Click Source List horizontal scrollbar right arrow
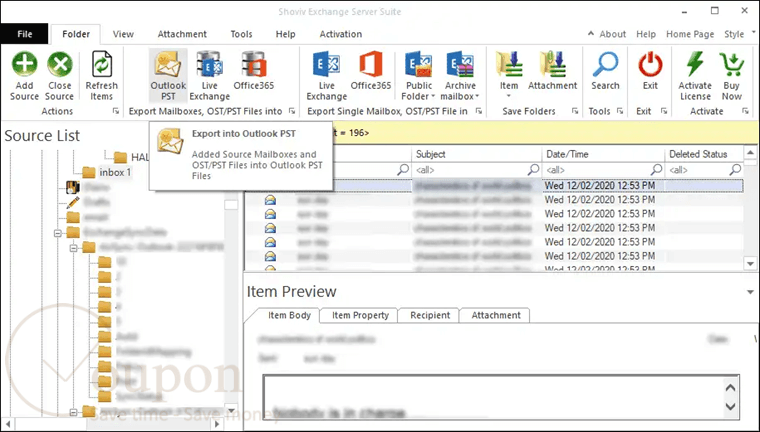This screenshot has height=432, width=760. pos(217,424)
